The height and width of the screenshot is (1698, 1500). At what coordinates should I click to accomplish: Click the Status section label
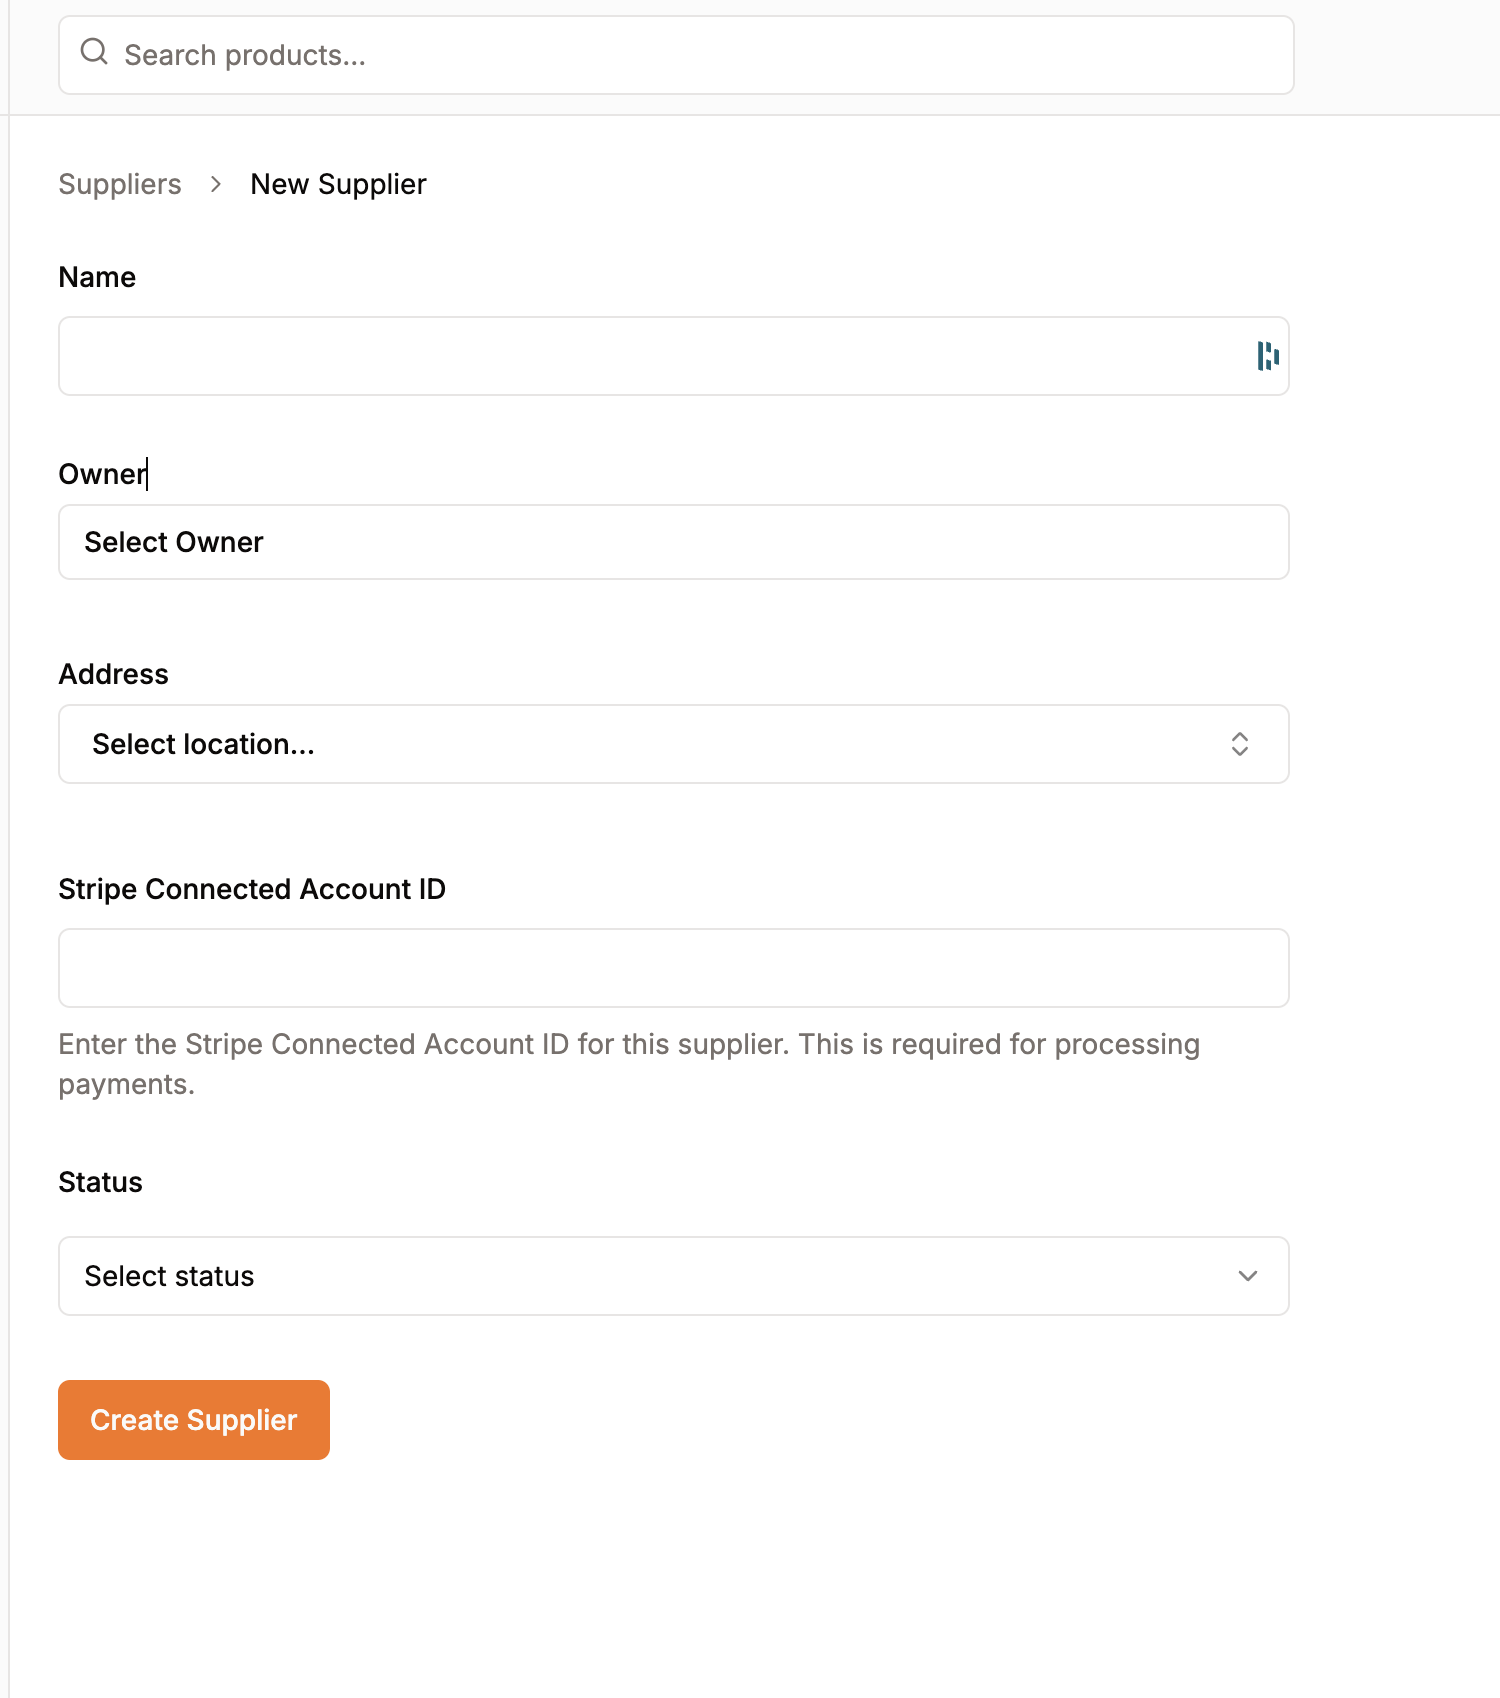point(100,1182)
